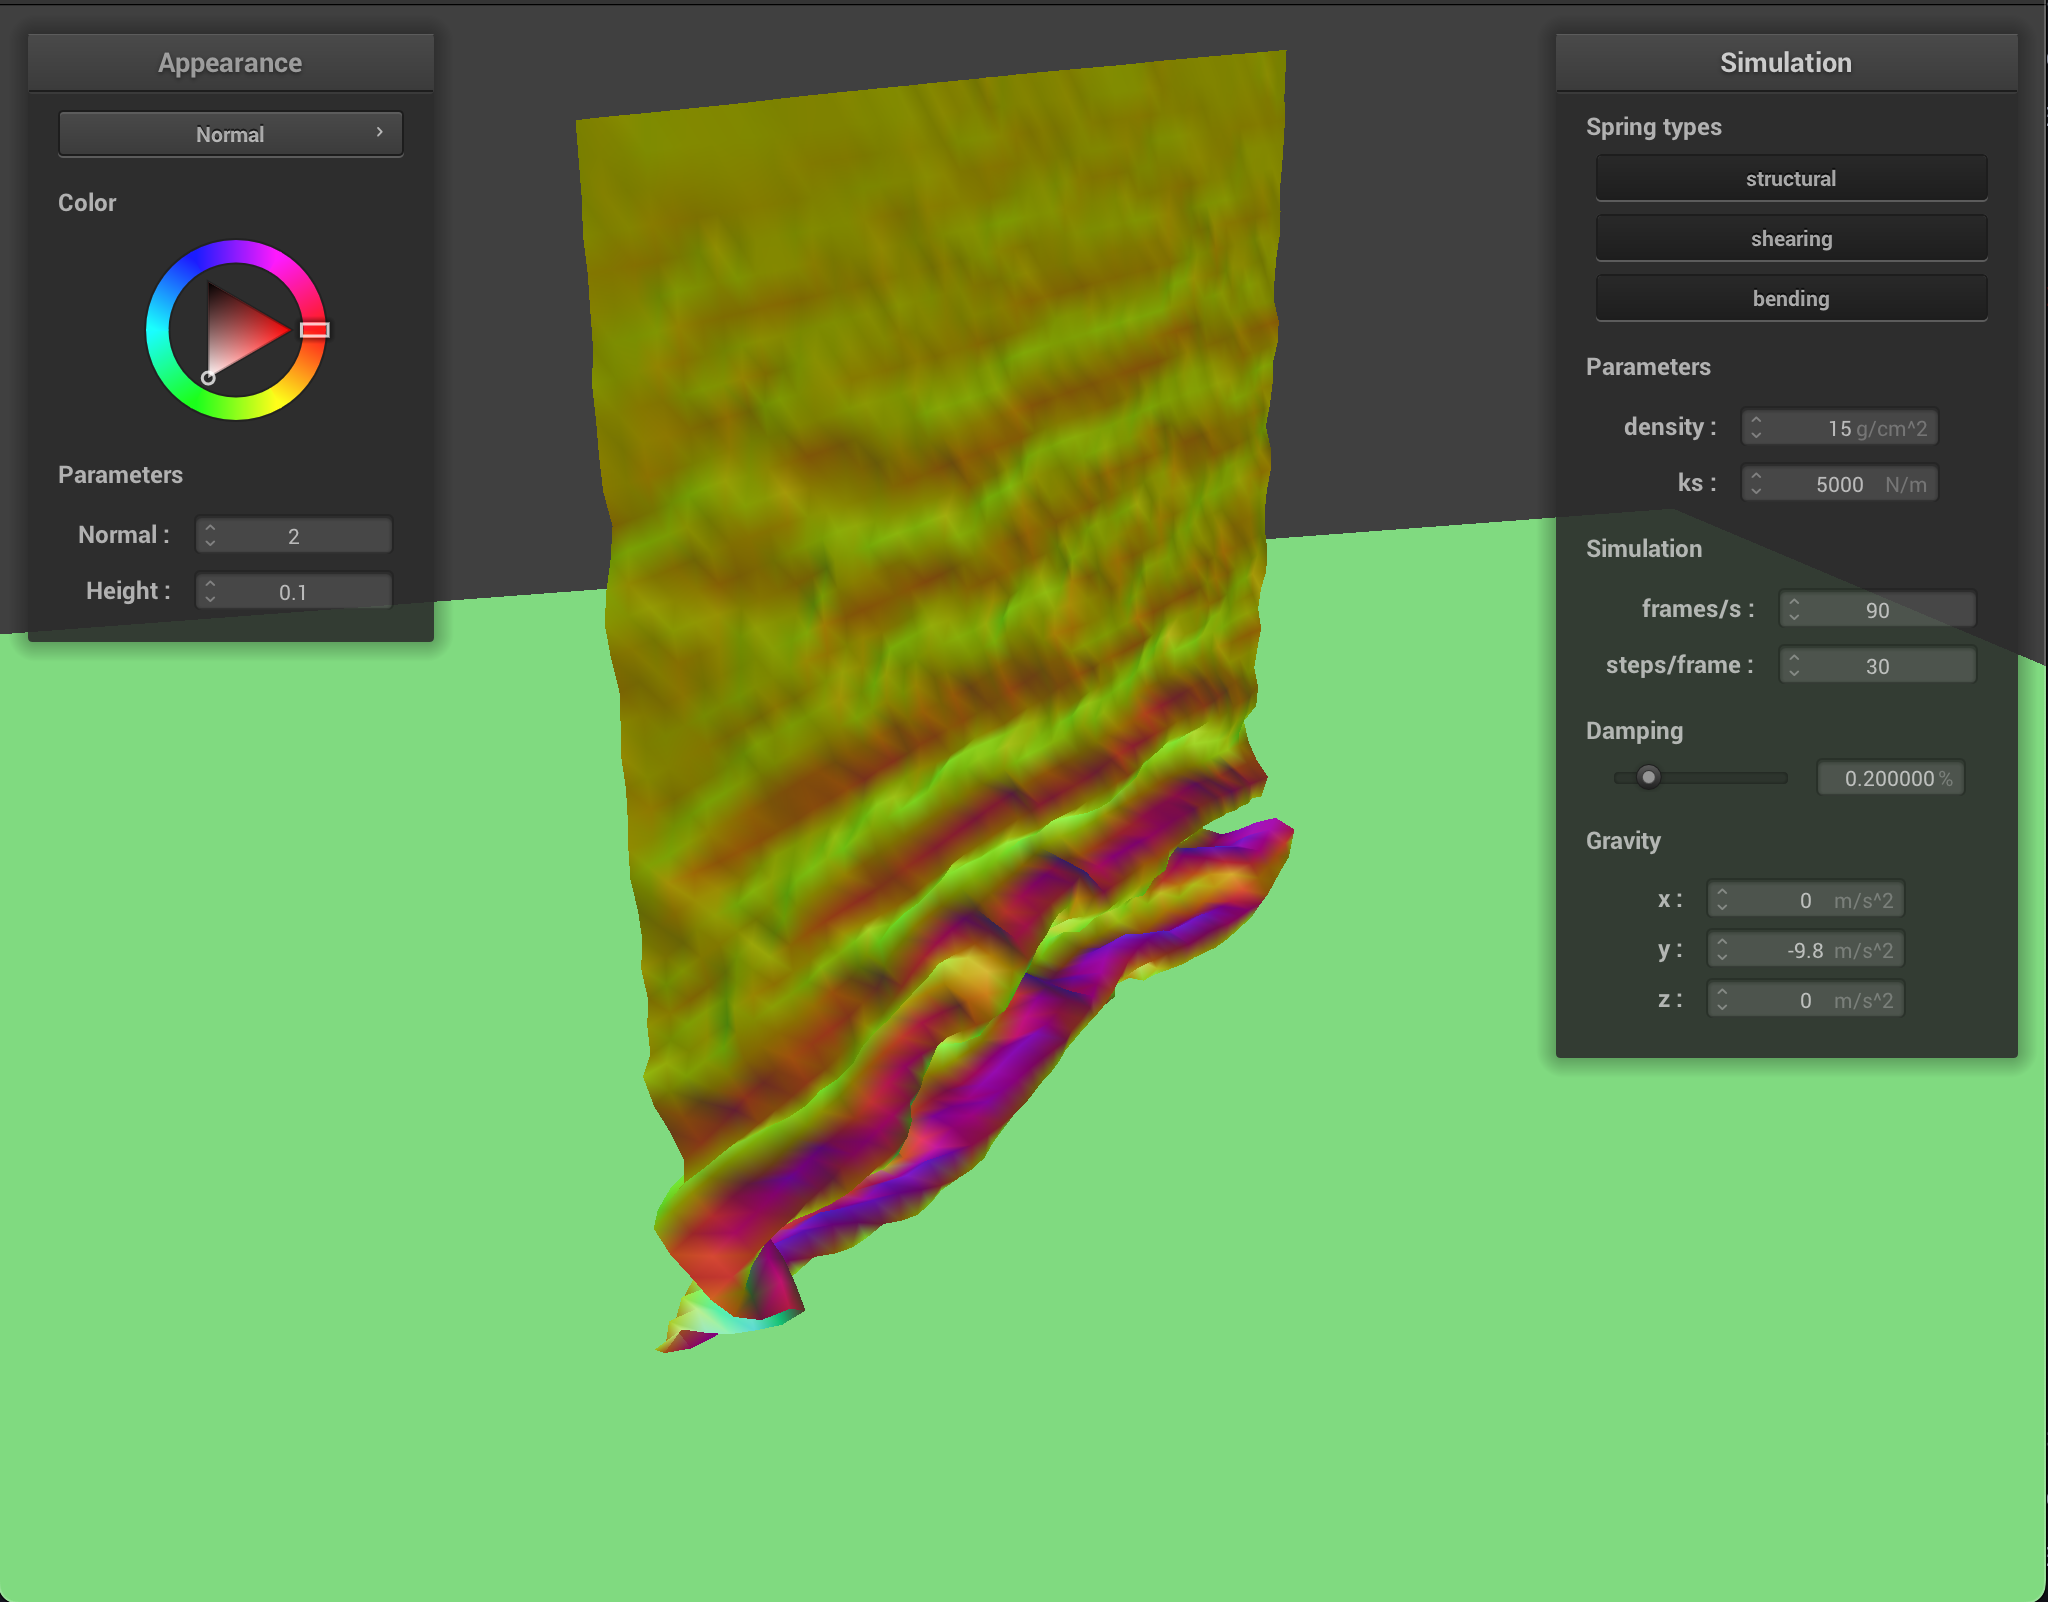
Task: Click the gravity y value field
Action: (x=1805, y=949)
